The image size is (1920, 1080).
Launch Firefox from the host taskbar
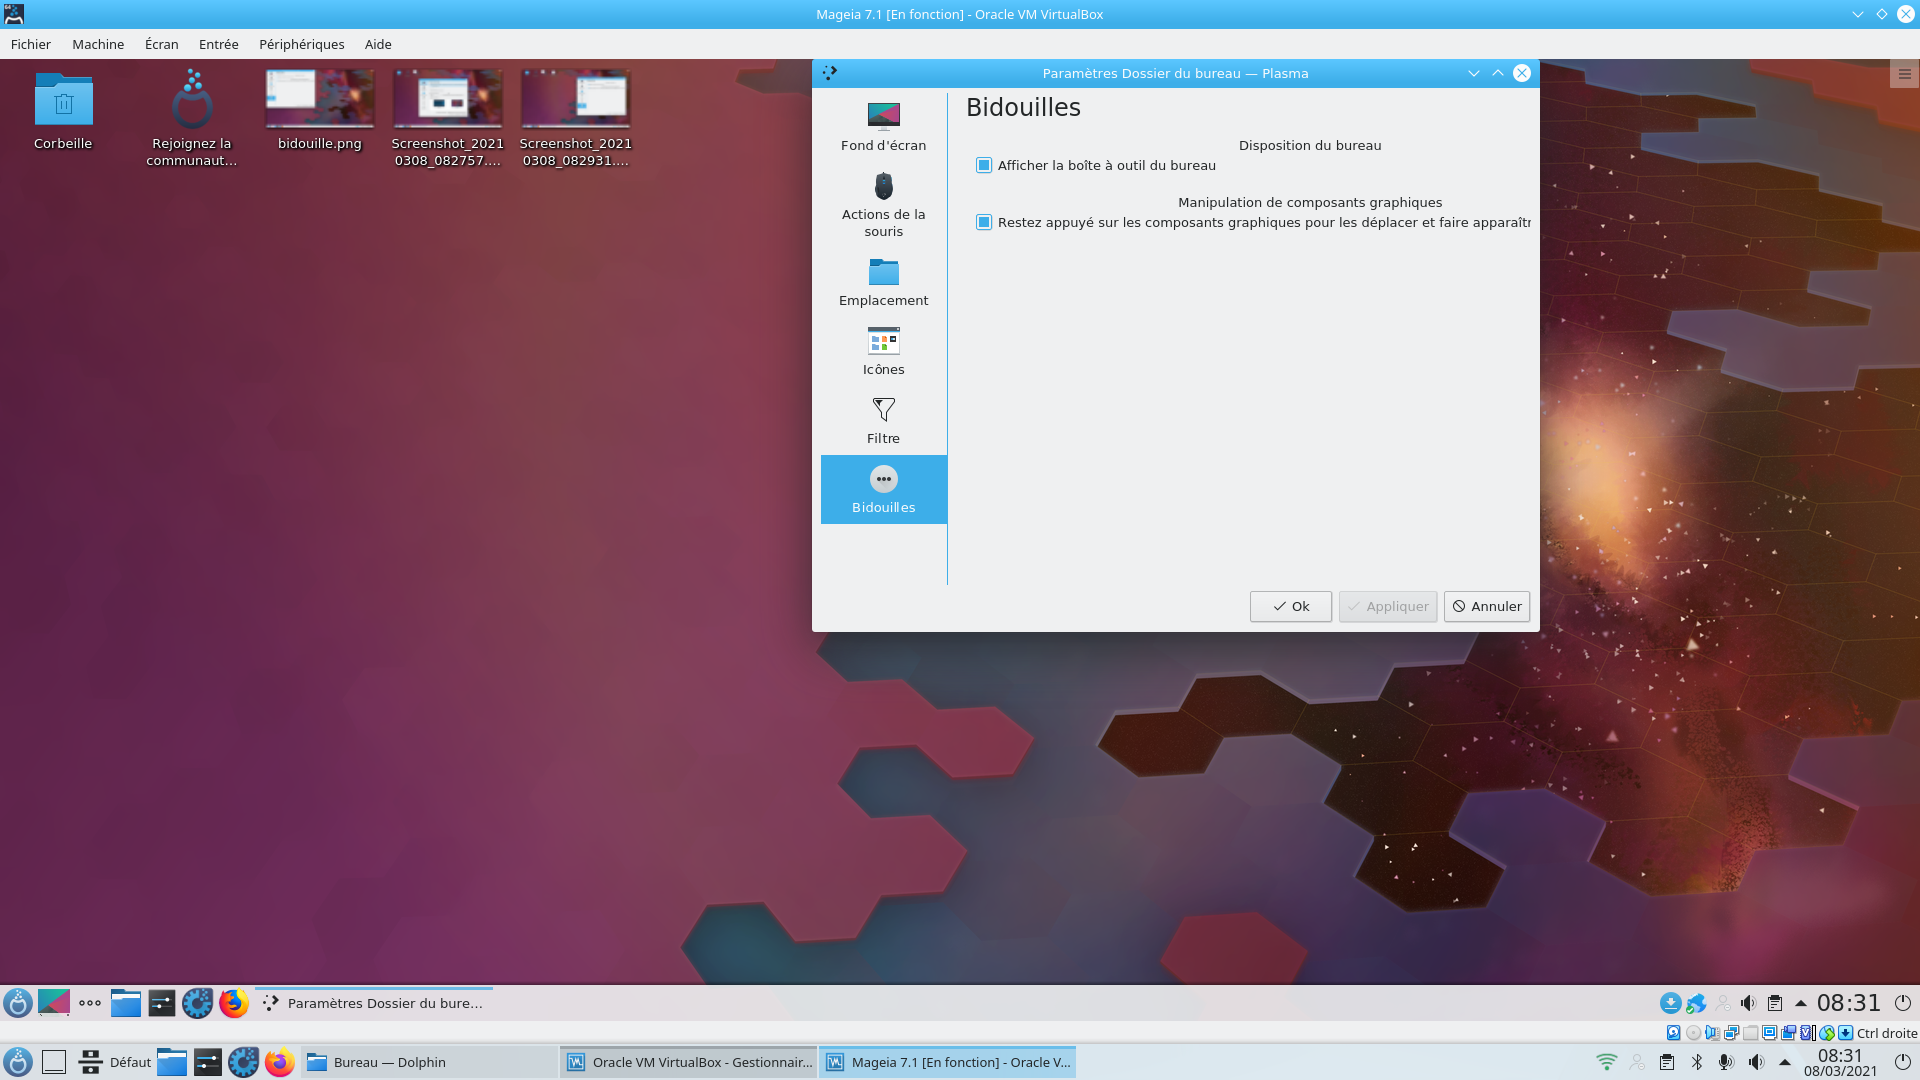(280, 1062)
